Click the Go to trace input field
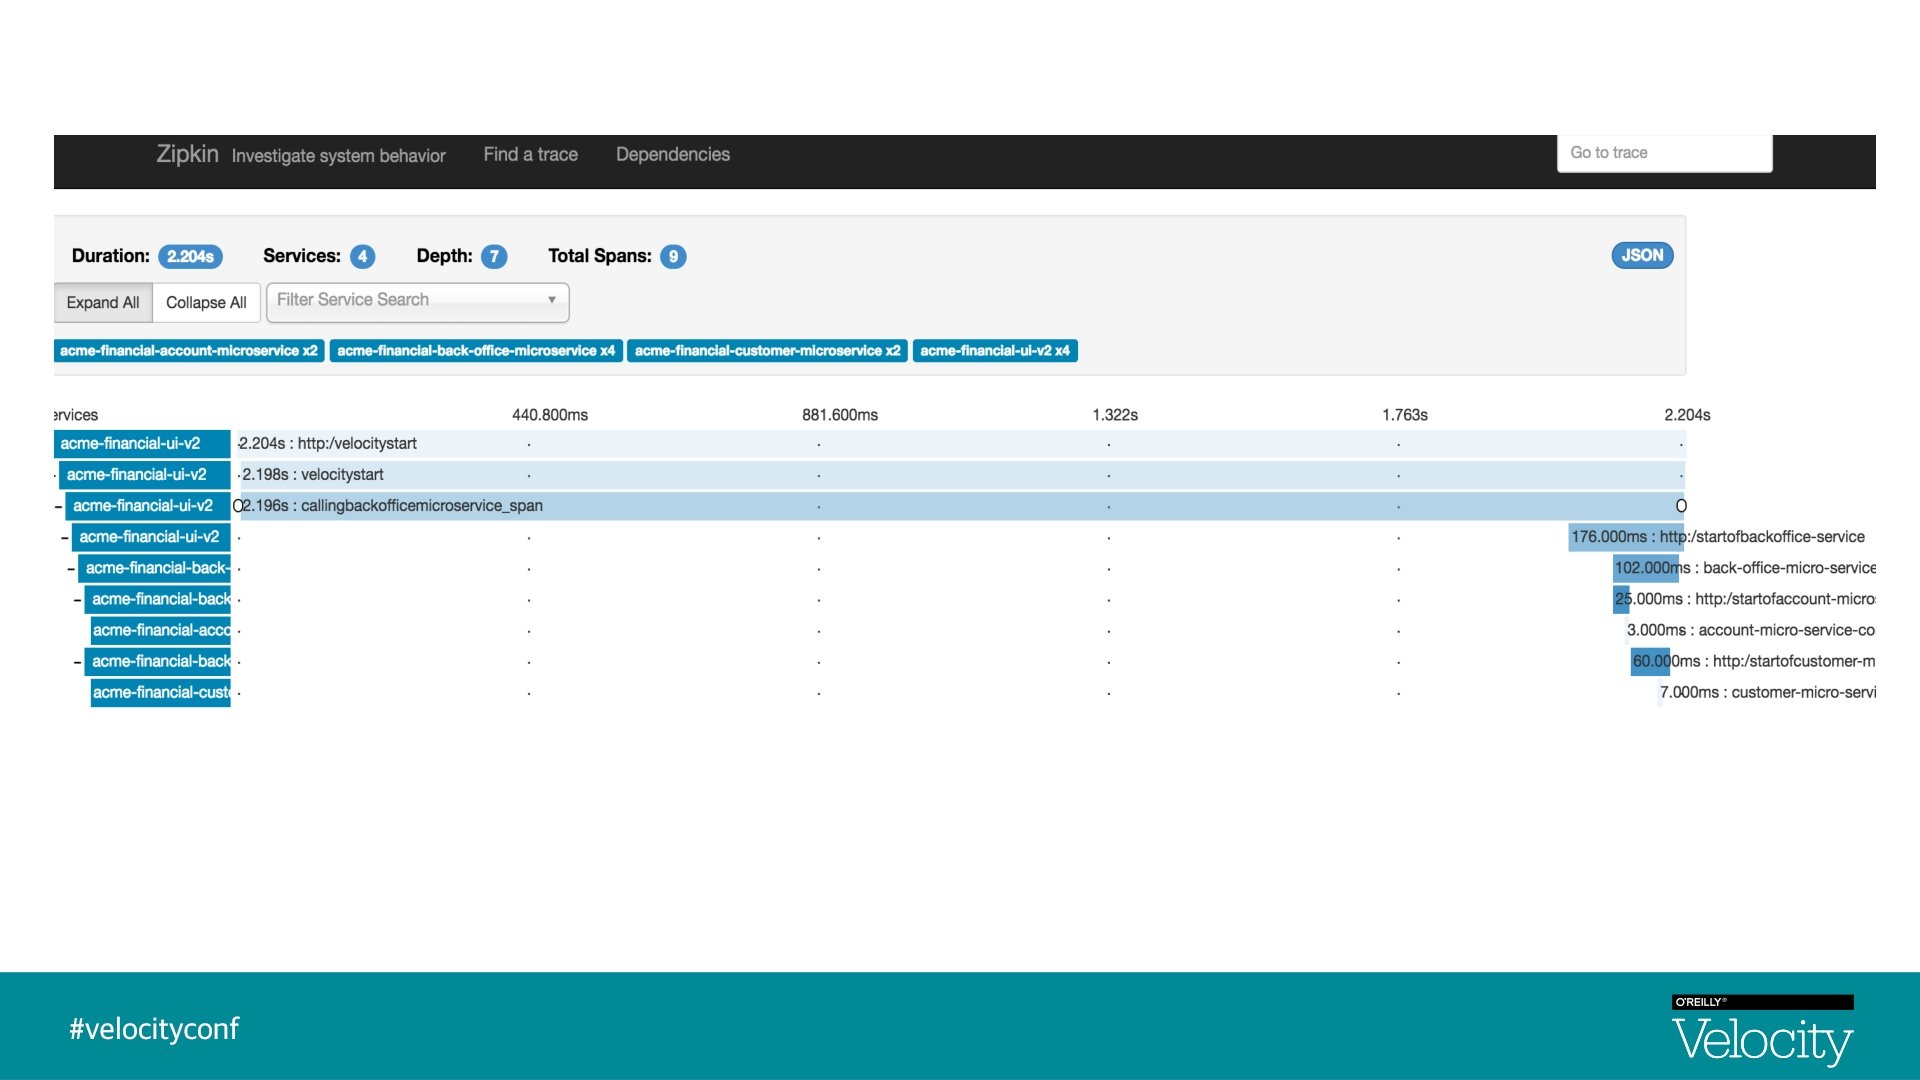The image size is (1920, 1080). [x=1664, y=153]
